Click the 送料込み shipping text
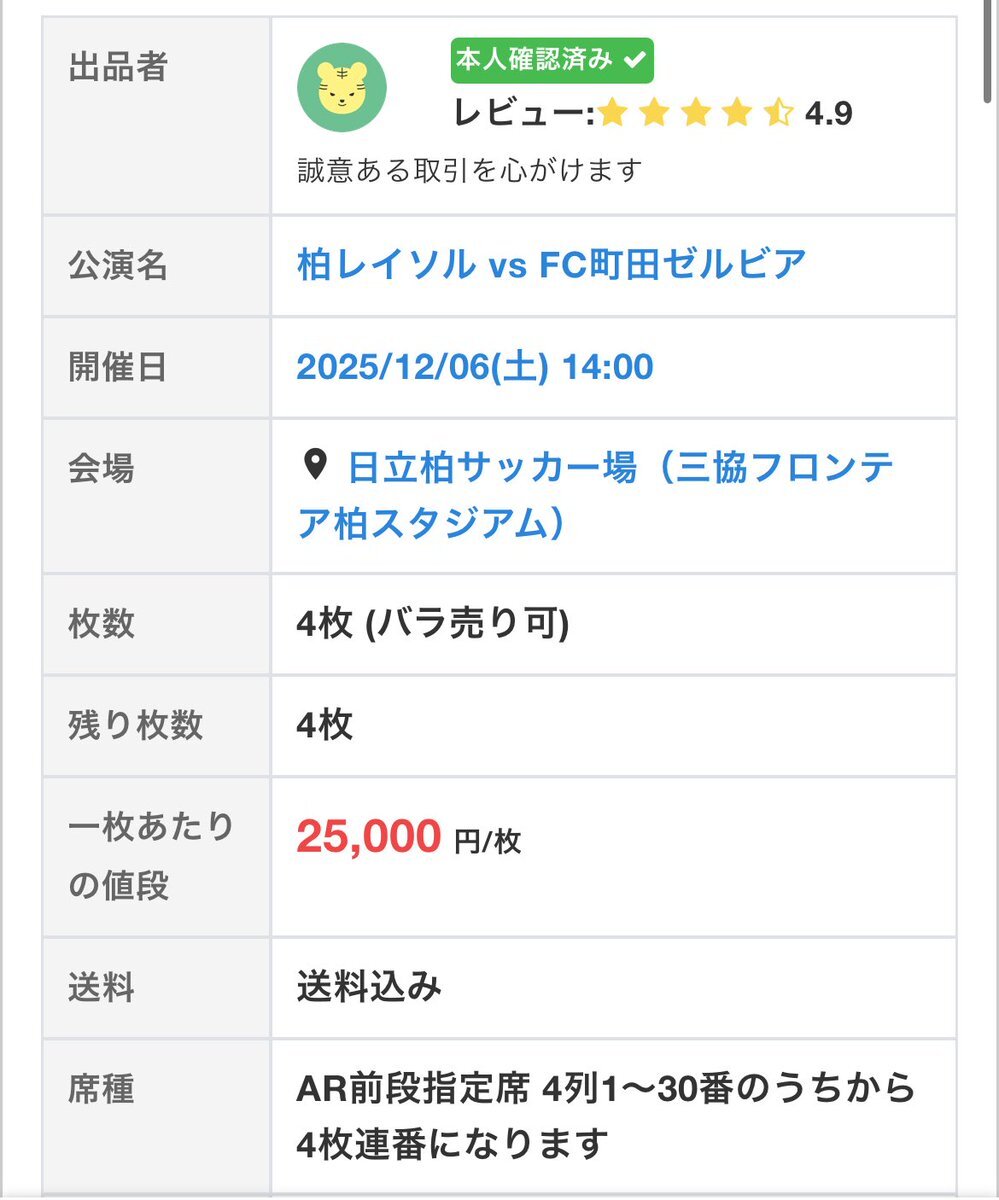Image resolution: width=999 pixels, height=1200 pixels. [369, 988]
